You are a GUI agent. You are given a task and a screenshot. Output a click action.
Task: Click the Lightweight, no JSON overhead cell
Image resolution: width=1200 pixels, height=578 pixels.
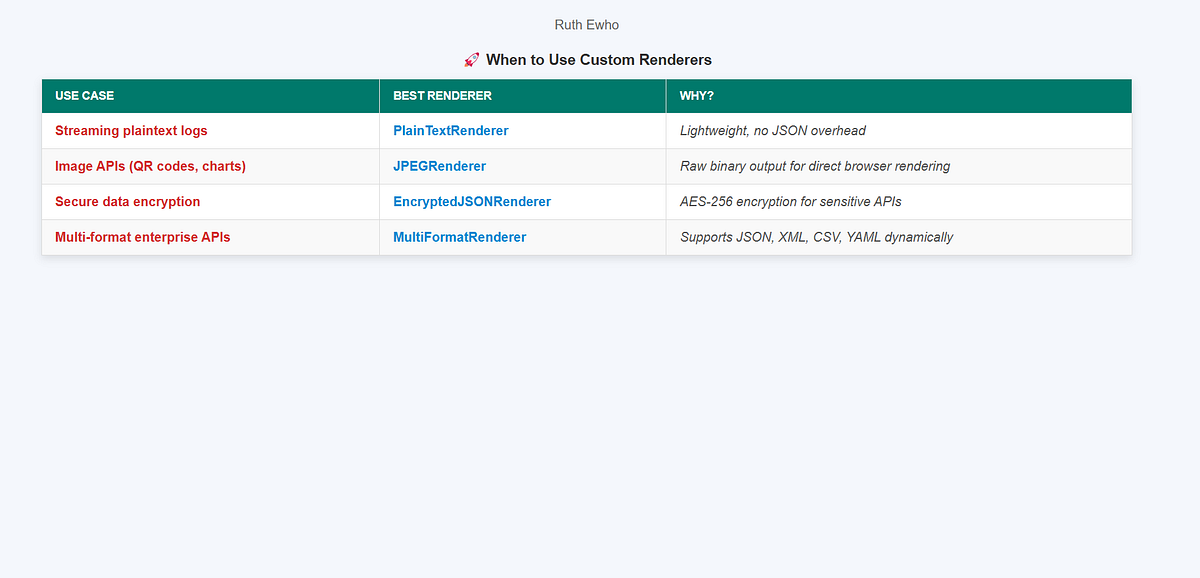pyautogui.click(x=773, y=130)
